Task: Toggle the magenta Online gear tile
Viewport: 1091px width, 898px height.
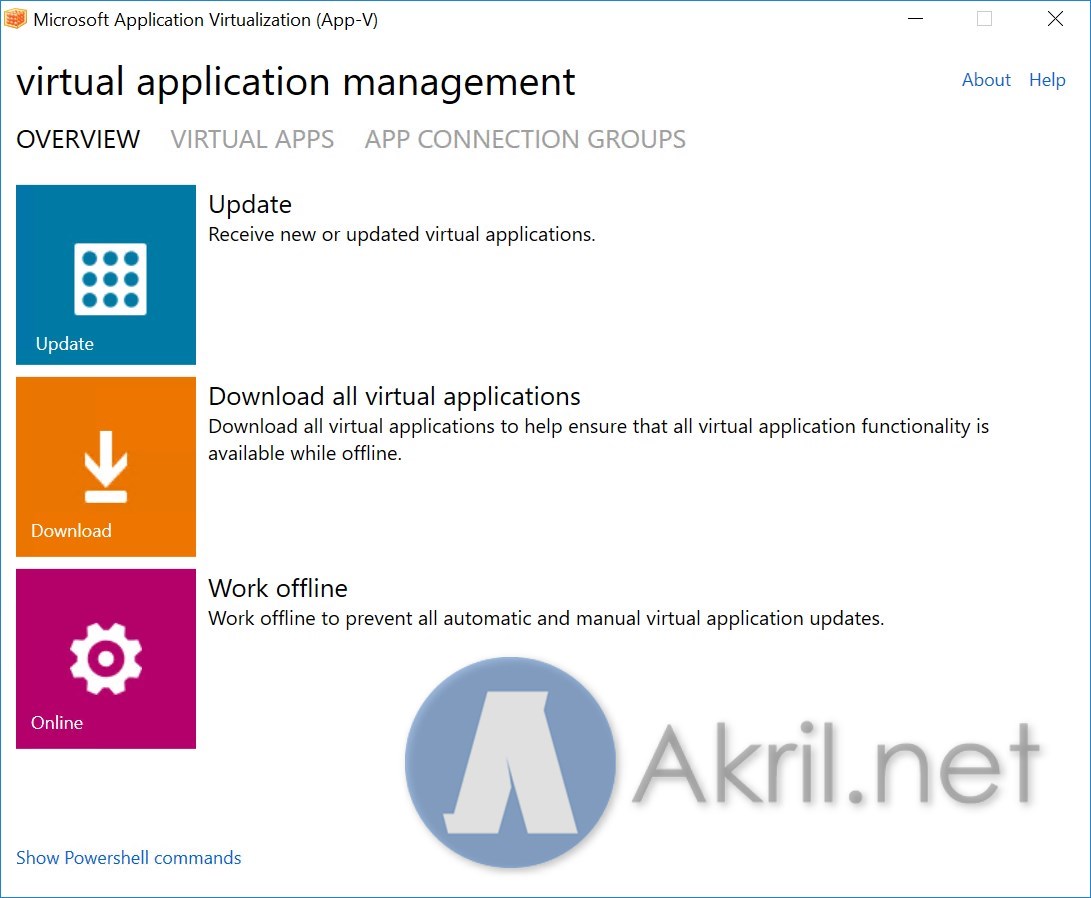Action: (106, 659)
